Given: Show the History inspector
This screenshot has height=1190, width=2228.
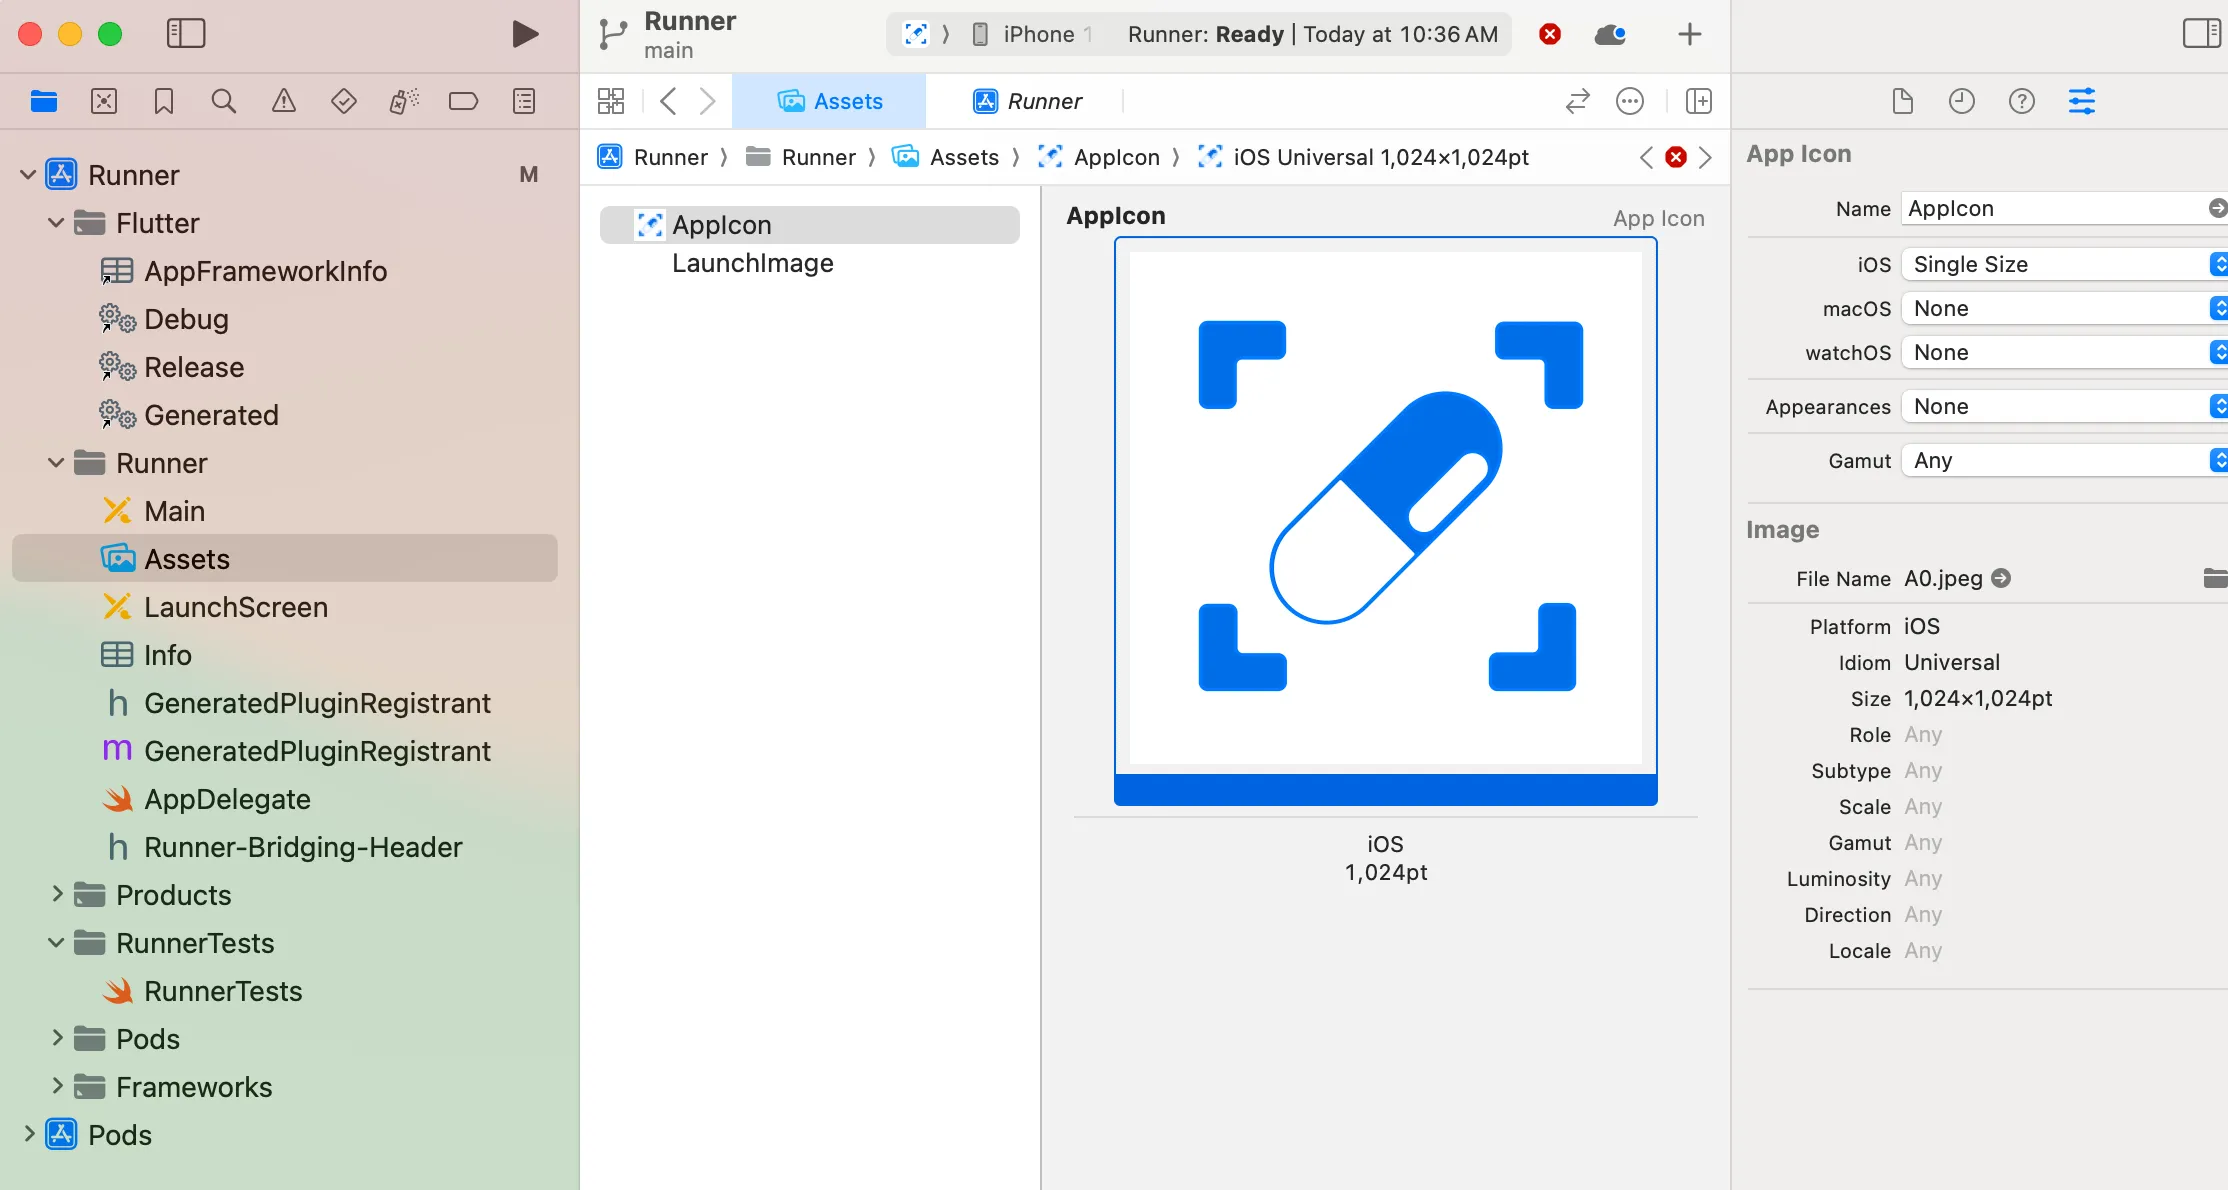Looking at the screenshot, I should click(1961, 101).
